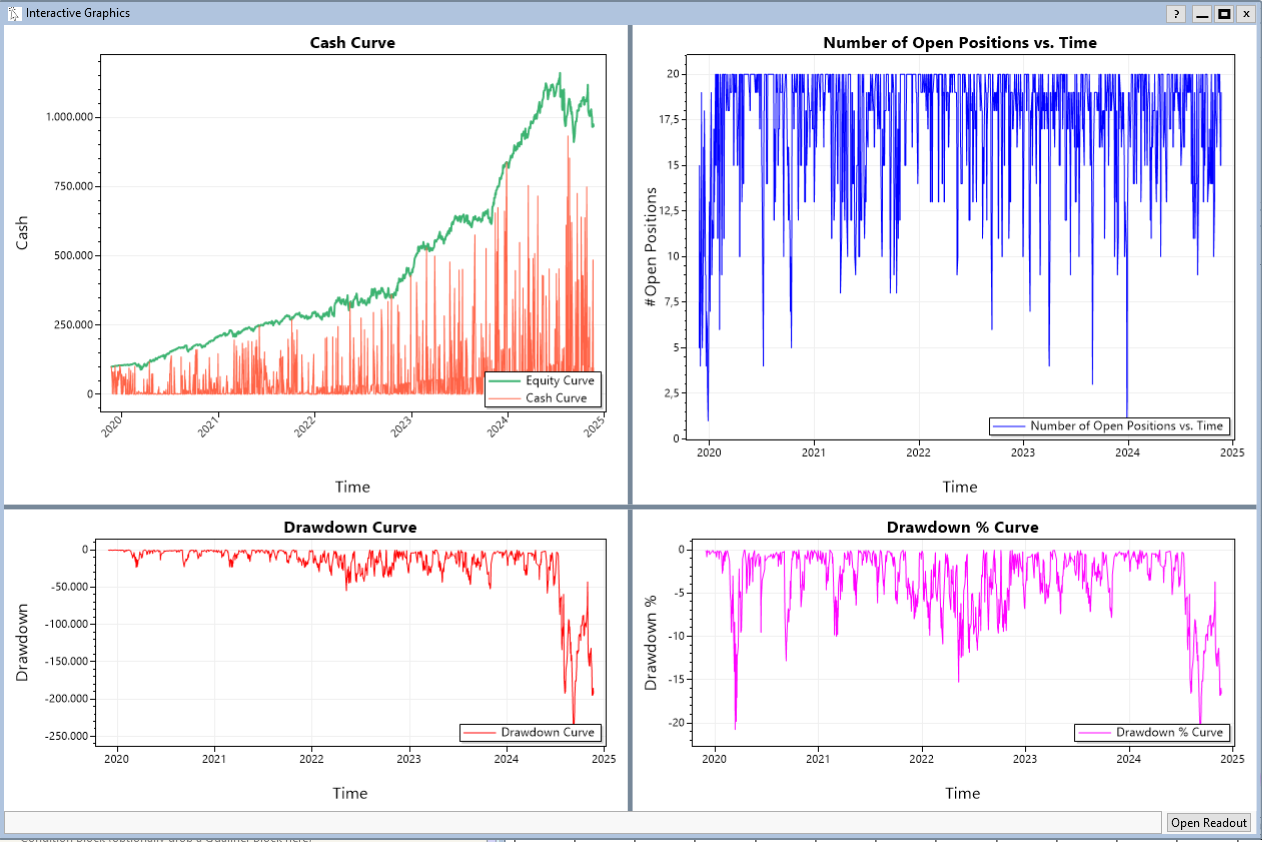
Task: Click the Drawdown % Curve chart title
Action: click(962, 527)
